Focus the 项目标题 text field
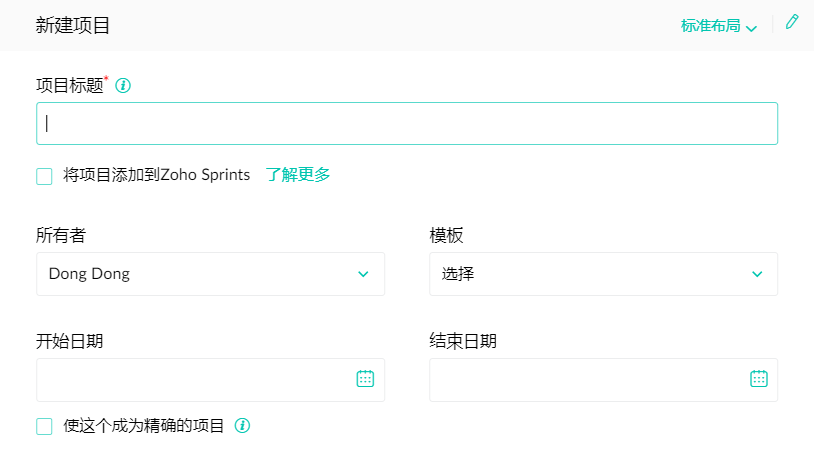The image size is (814, 464). pos(407,124)
